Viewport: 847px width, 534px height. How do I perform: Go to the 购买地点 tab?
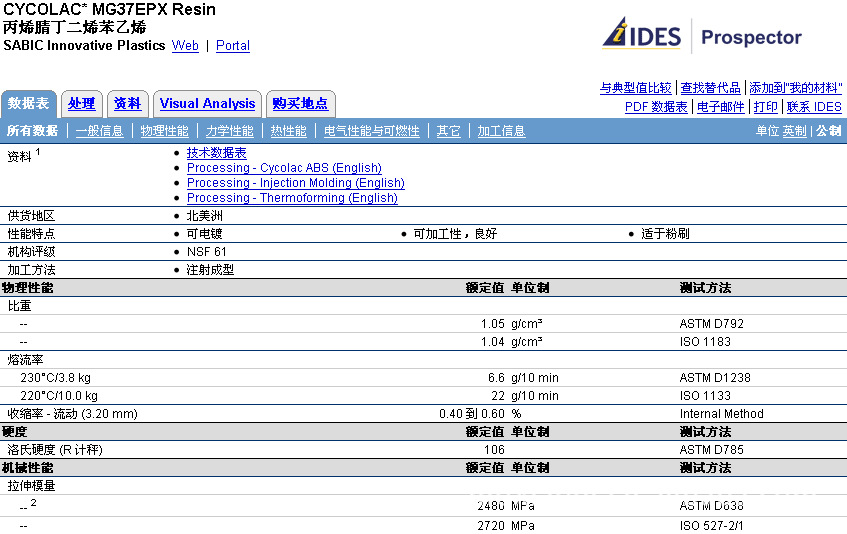point(300,104)
